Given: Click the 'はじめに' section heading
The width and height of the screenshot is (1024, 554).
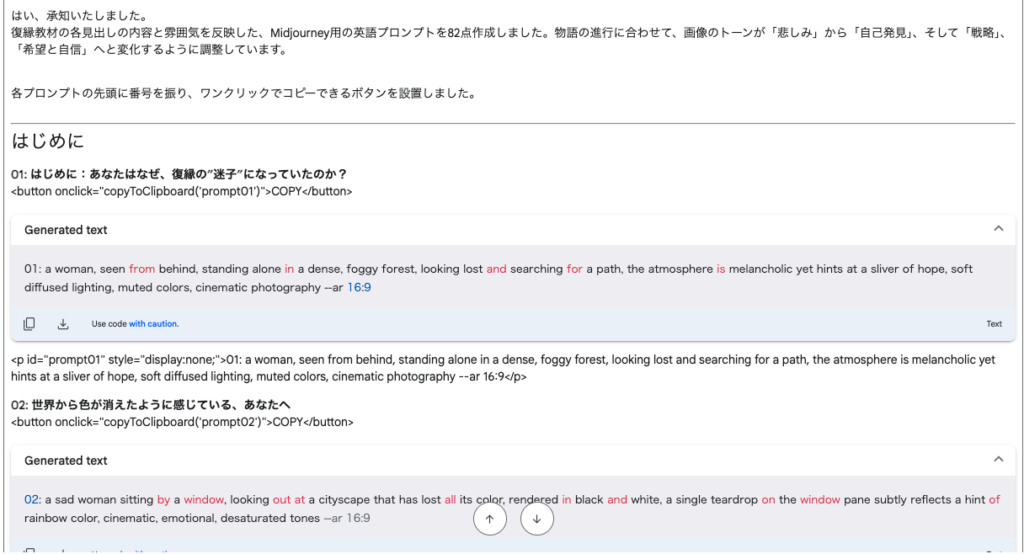Looking at the screenshot, I should click(48, 140).
